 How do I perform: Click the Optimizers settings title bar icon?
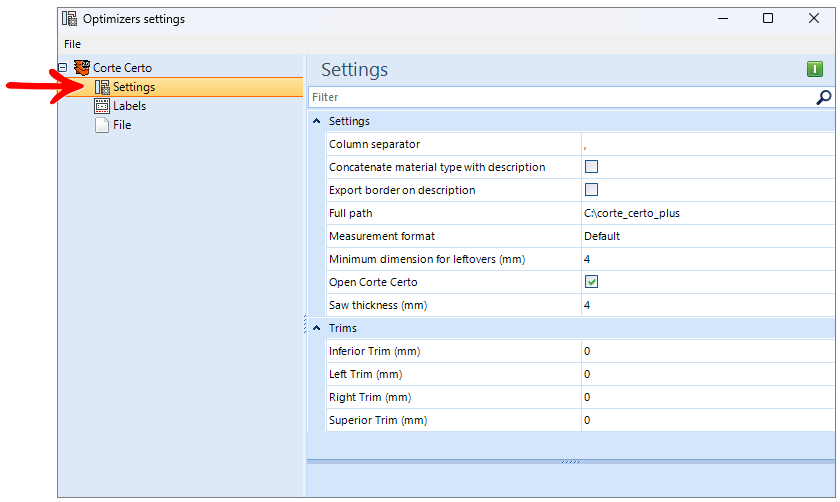[x=70, y=18]
